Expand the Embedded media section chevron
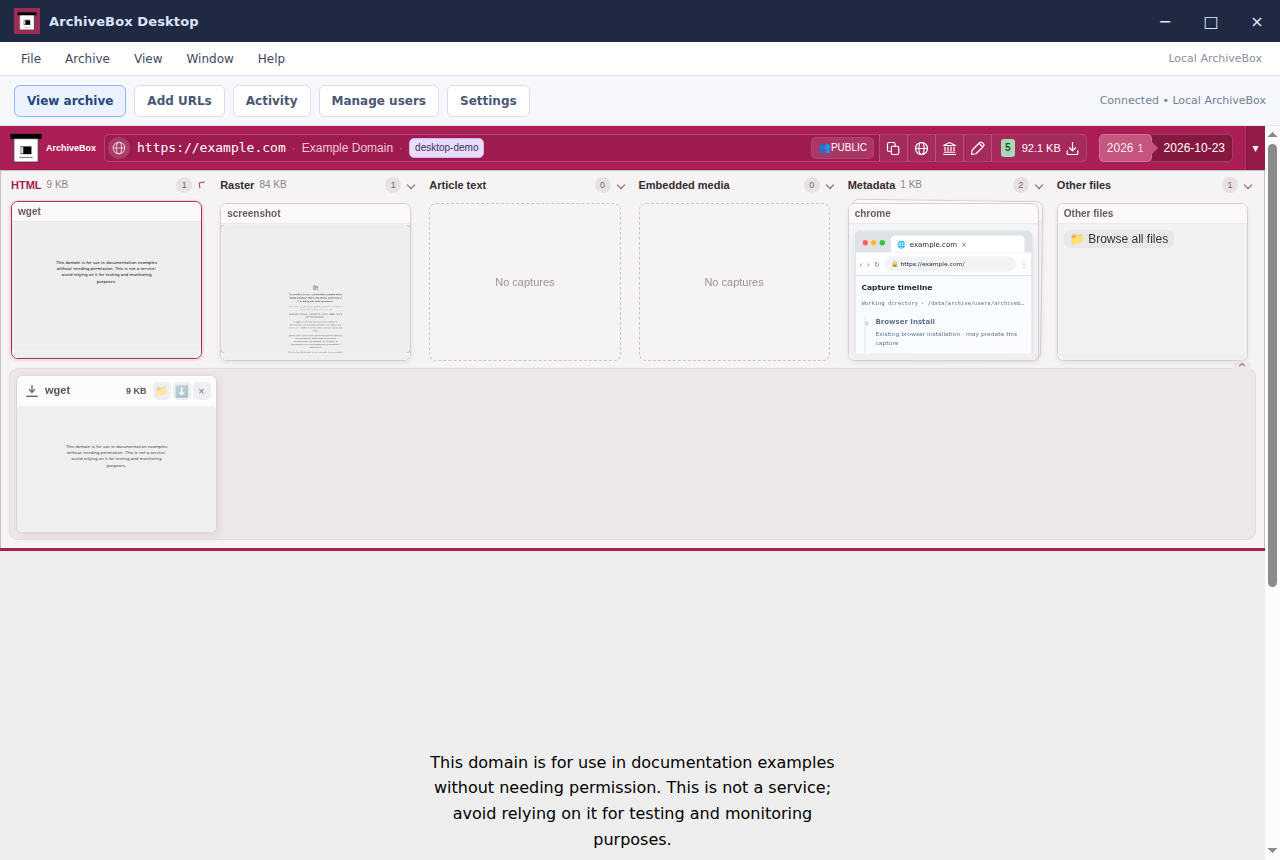 tap(830, 186)
